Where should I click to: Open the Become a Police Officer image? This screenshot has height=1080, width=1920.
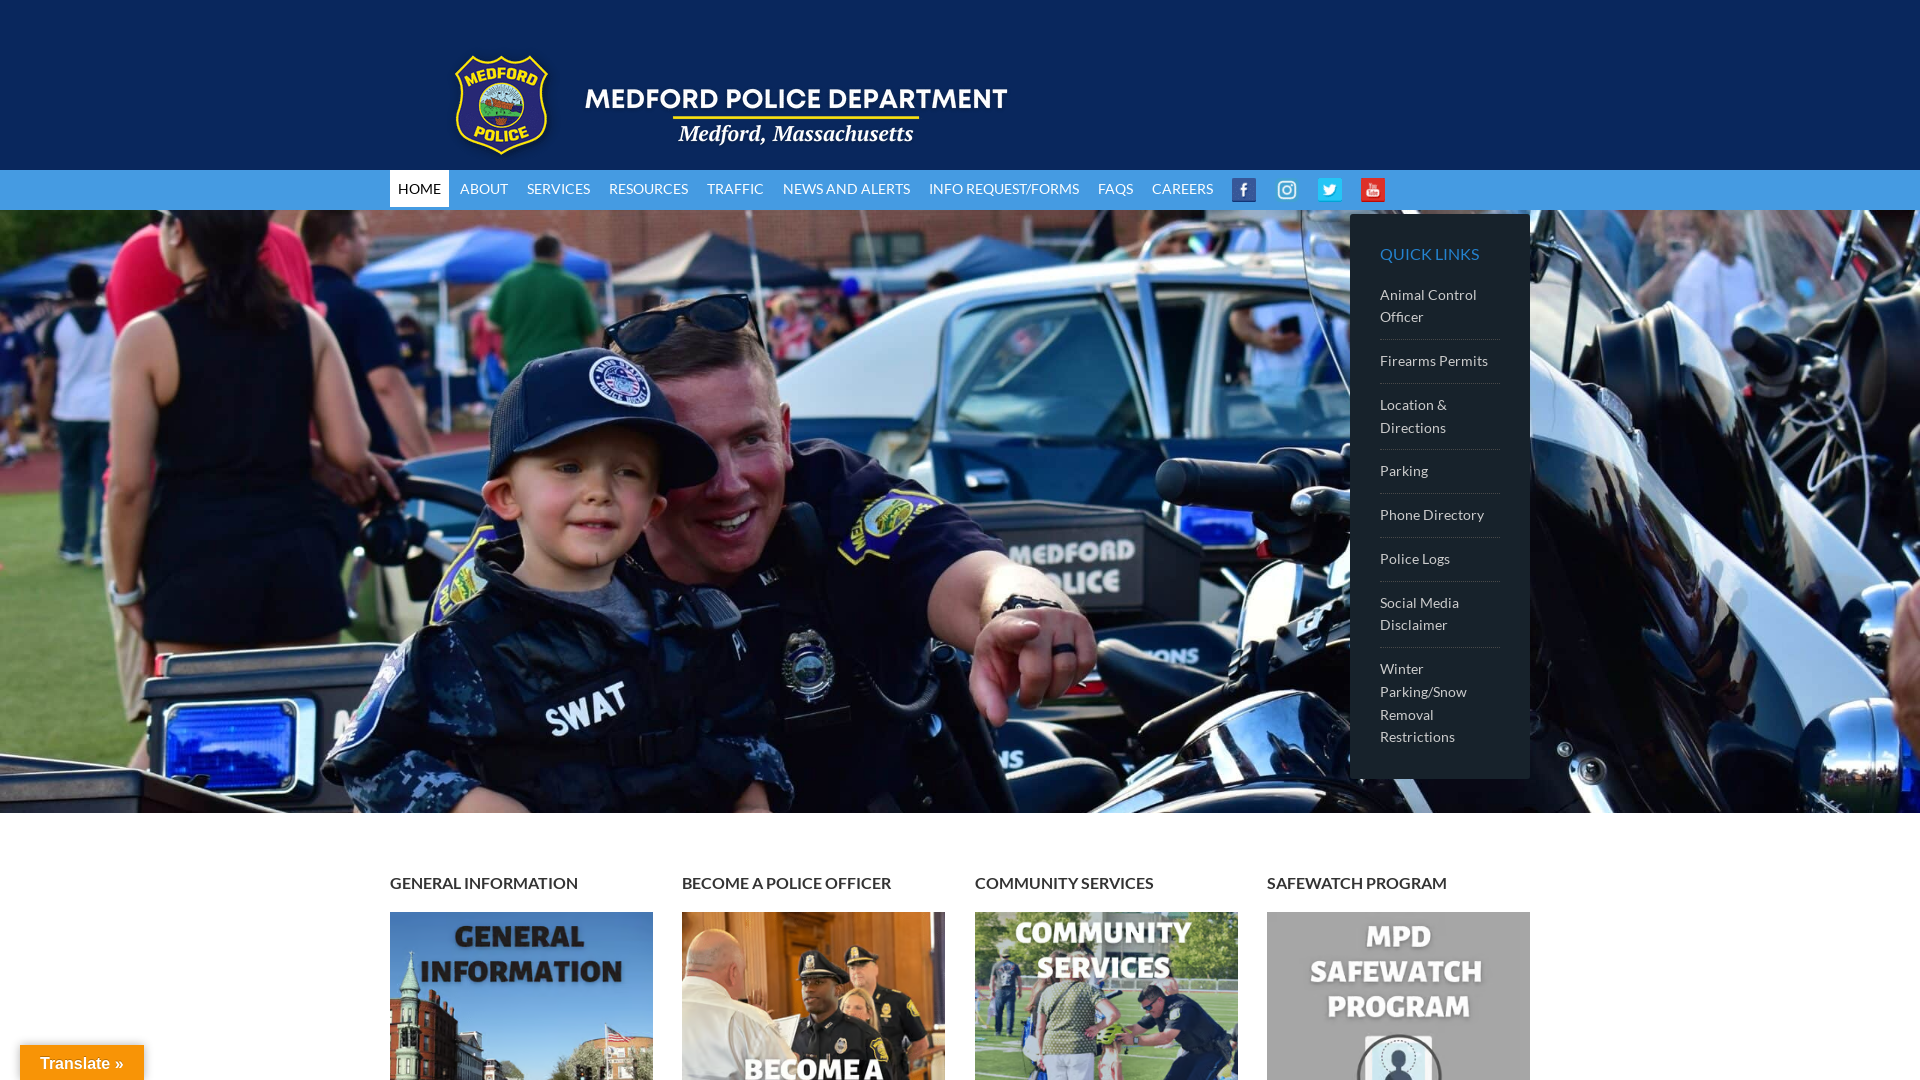click(x=813, y=996)
